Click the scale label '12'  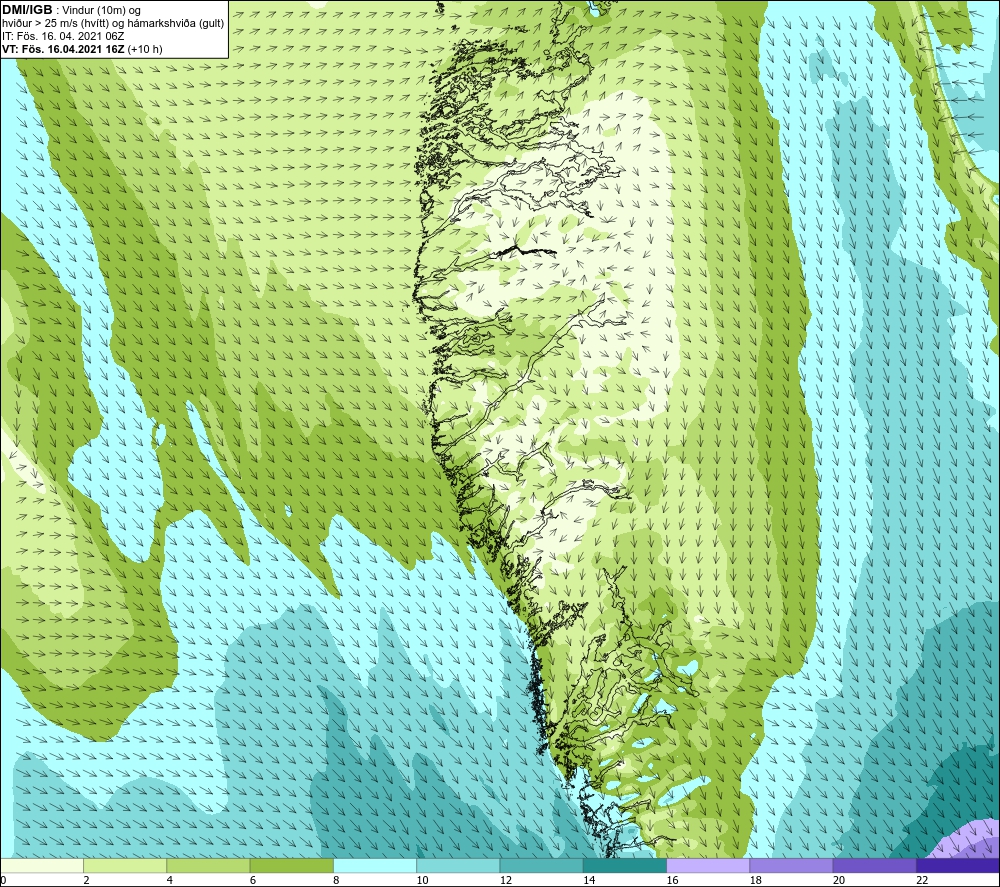(505, 881)
